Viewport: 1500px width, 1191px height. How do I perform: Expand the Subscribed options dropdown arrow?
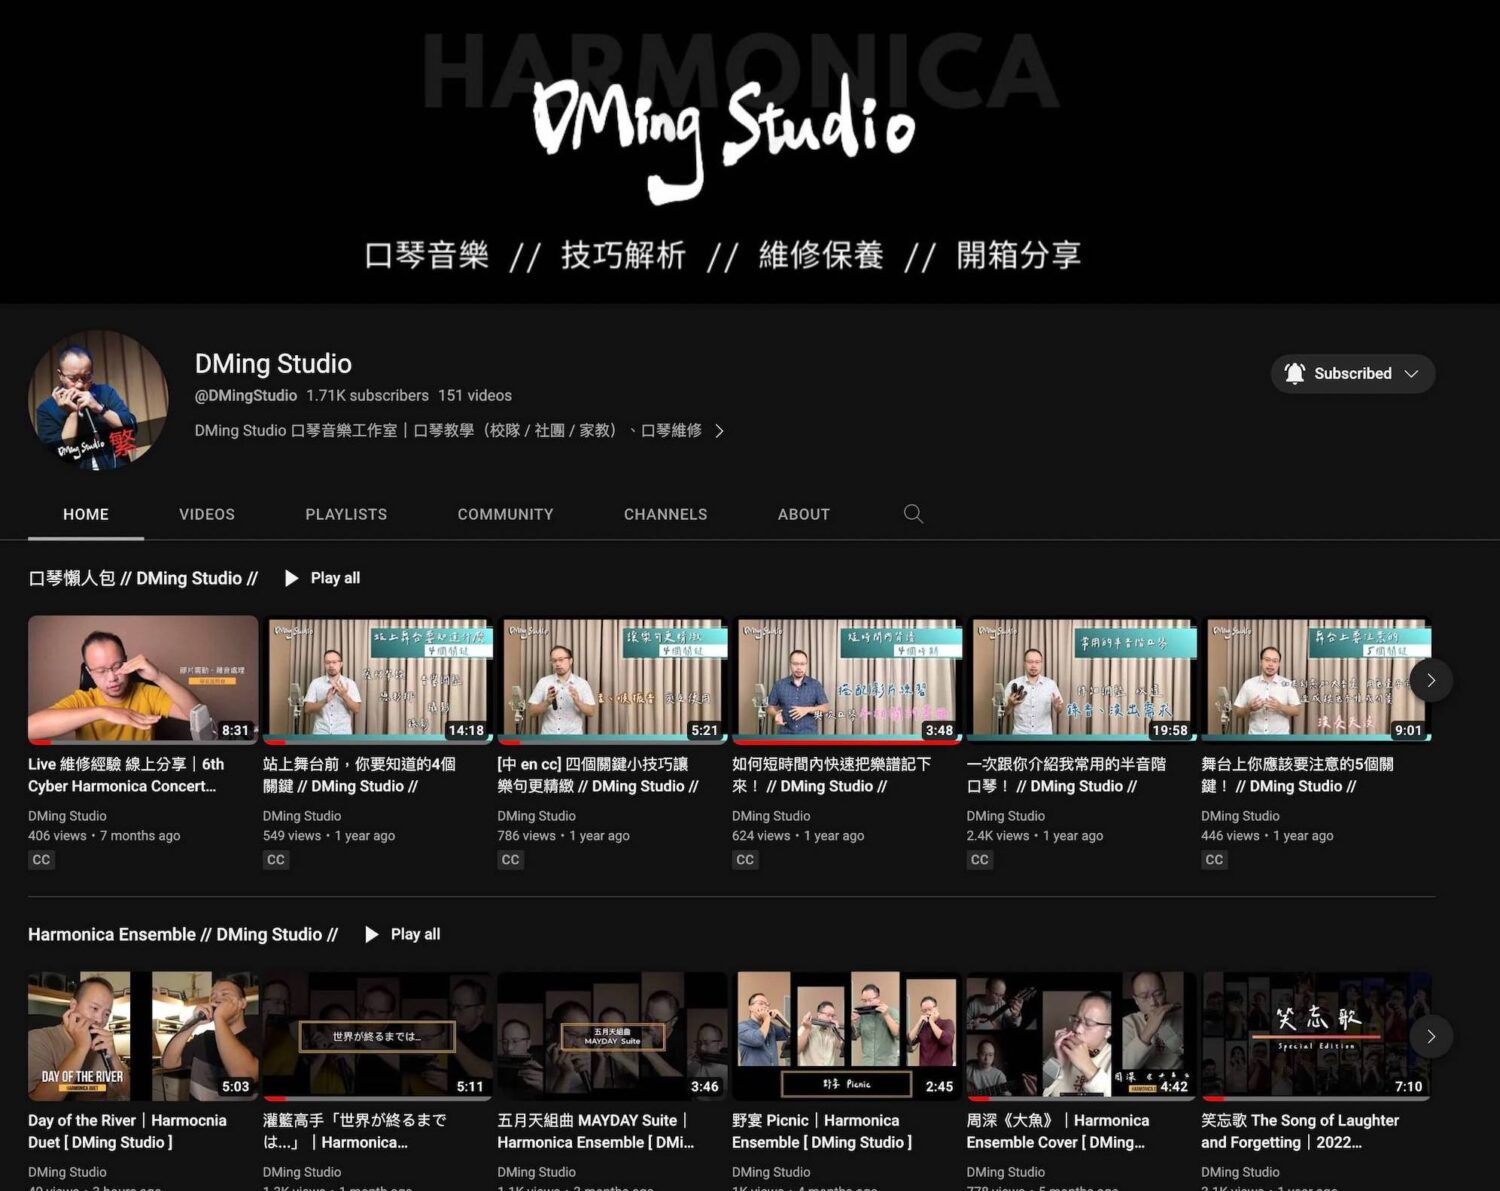coord(1411,373)
